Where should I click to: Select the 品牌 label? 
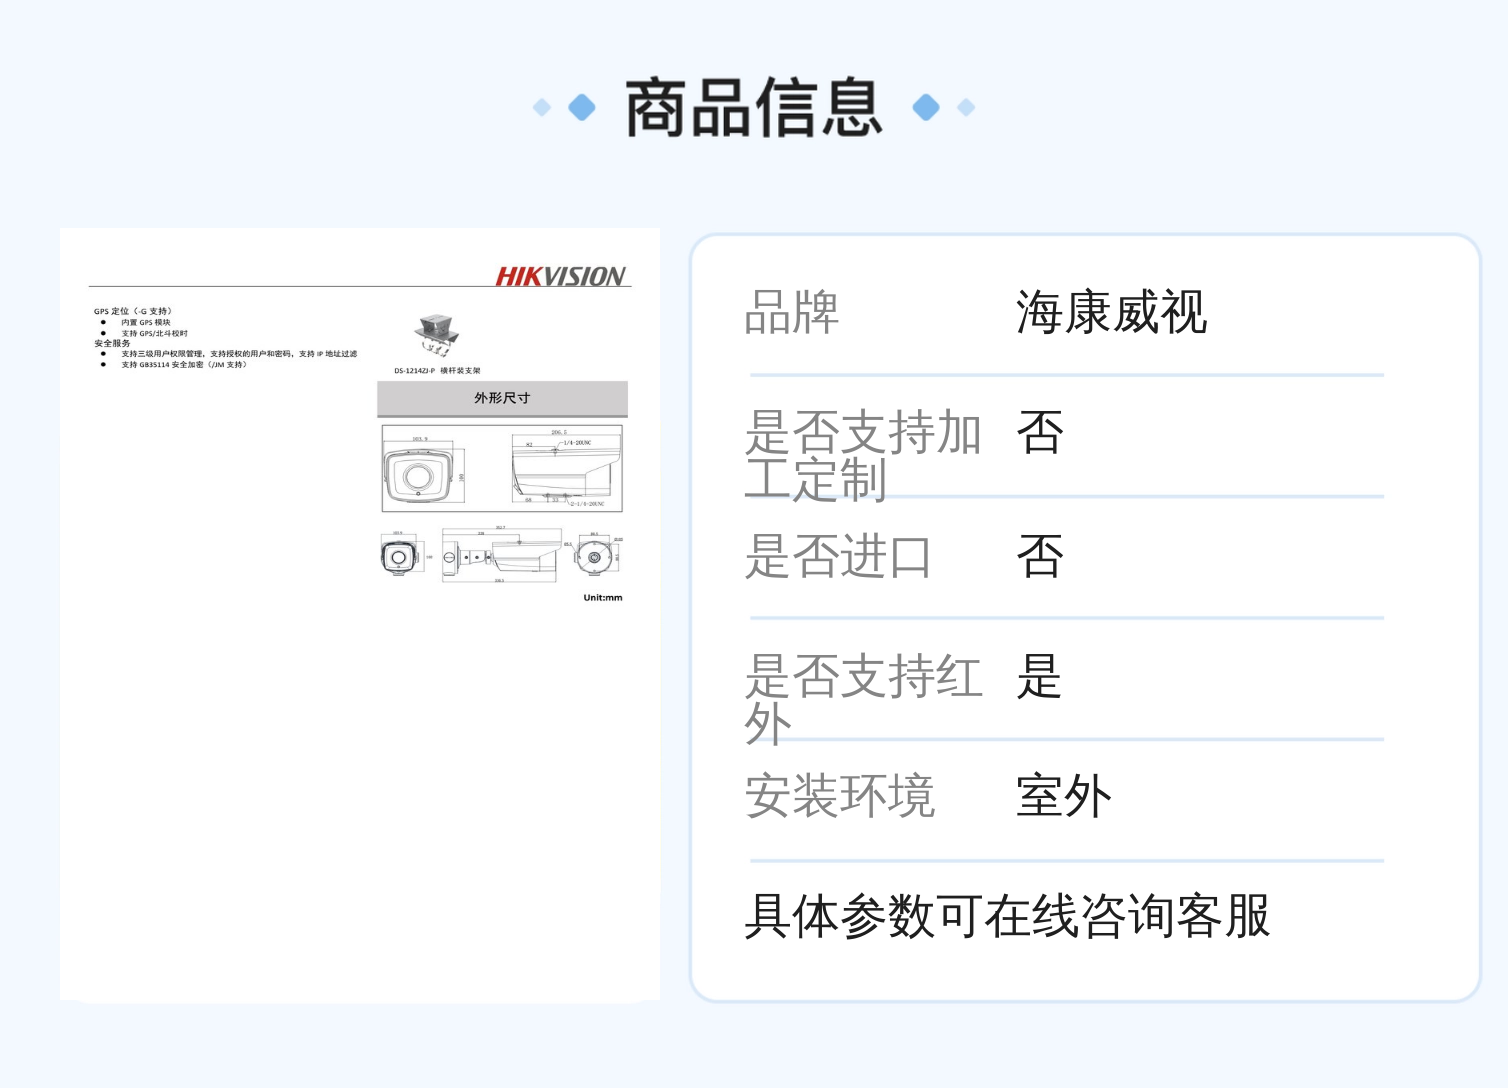point(792,312)
